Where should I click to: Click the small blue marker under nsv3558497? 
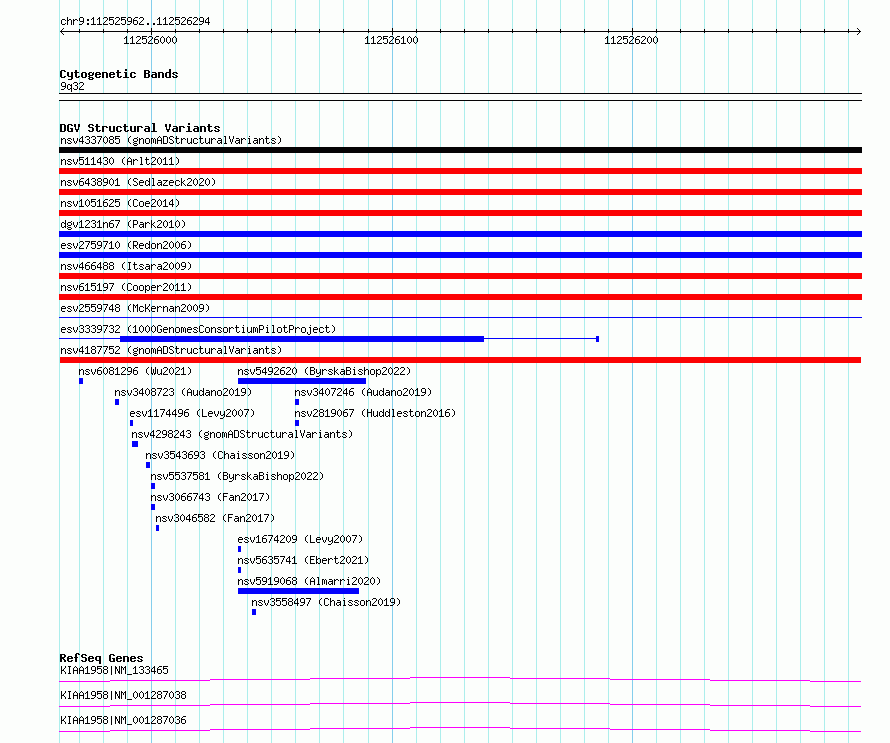(254, 612)
